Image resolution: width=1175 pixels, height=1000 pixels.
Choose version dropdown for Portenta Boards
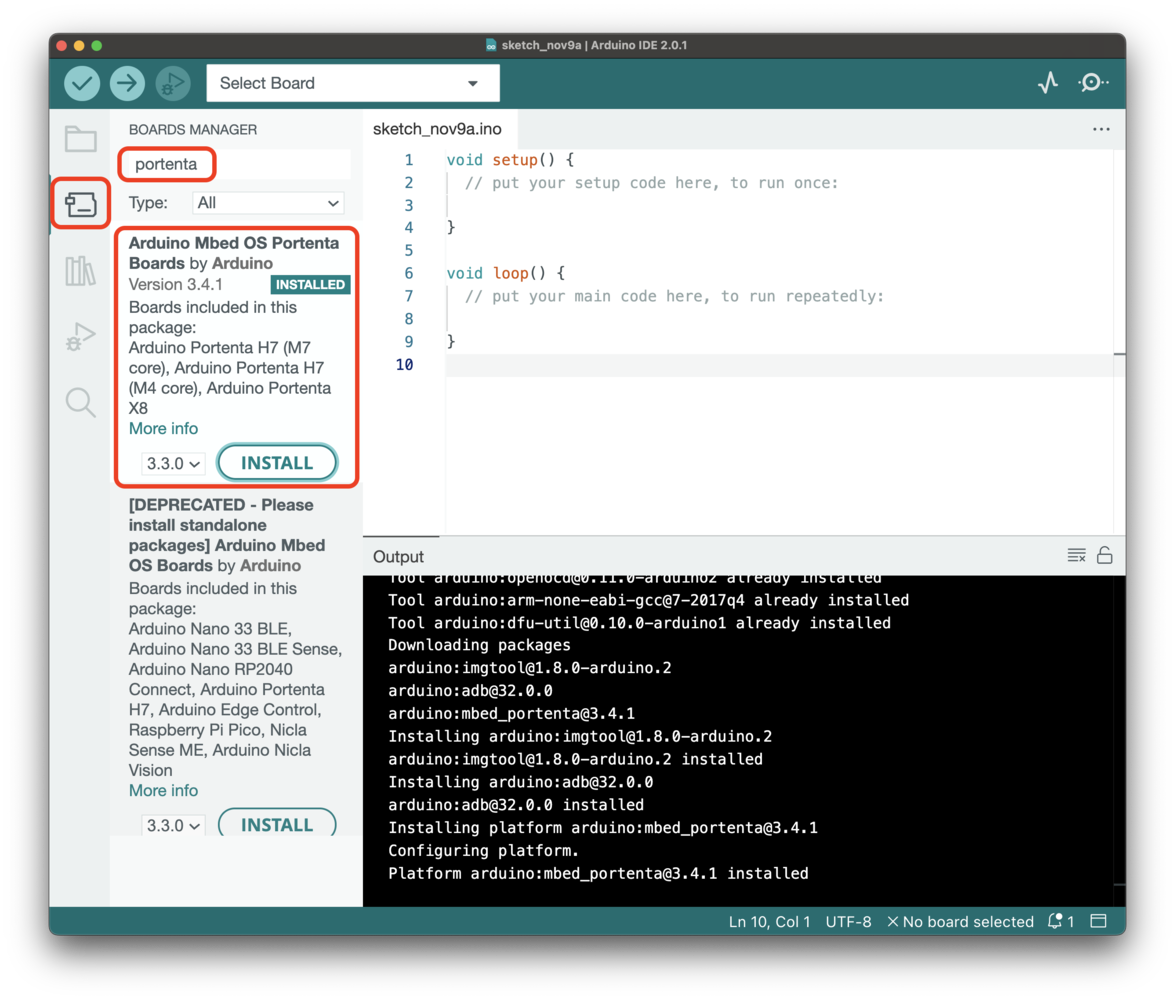click(x=173, y=464)
